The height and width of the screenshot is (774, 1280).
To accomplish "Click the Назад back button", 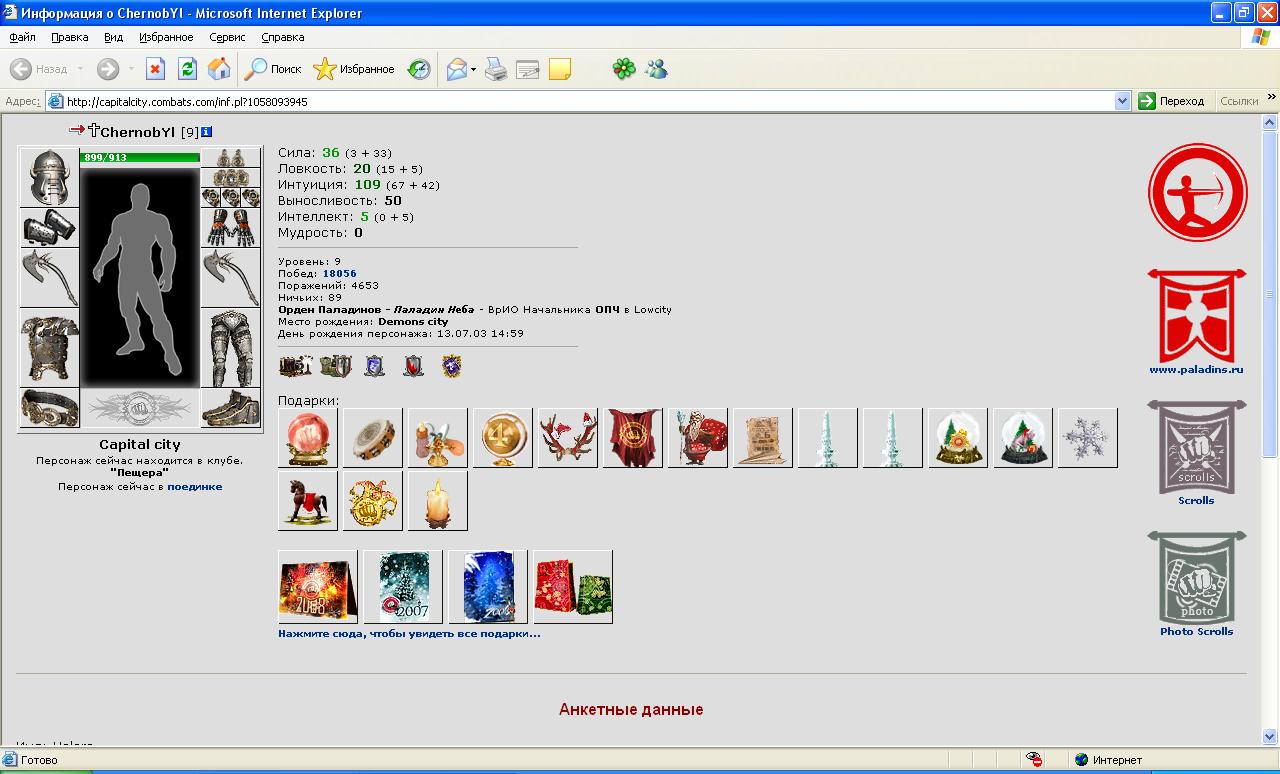I will point(40,69).
